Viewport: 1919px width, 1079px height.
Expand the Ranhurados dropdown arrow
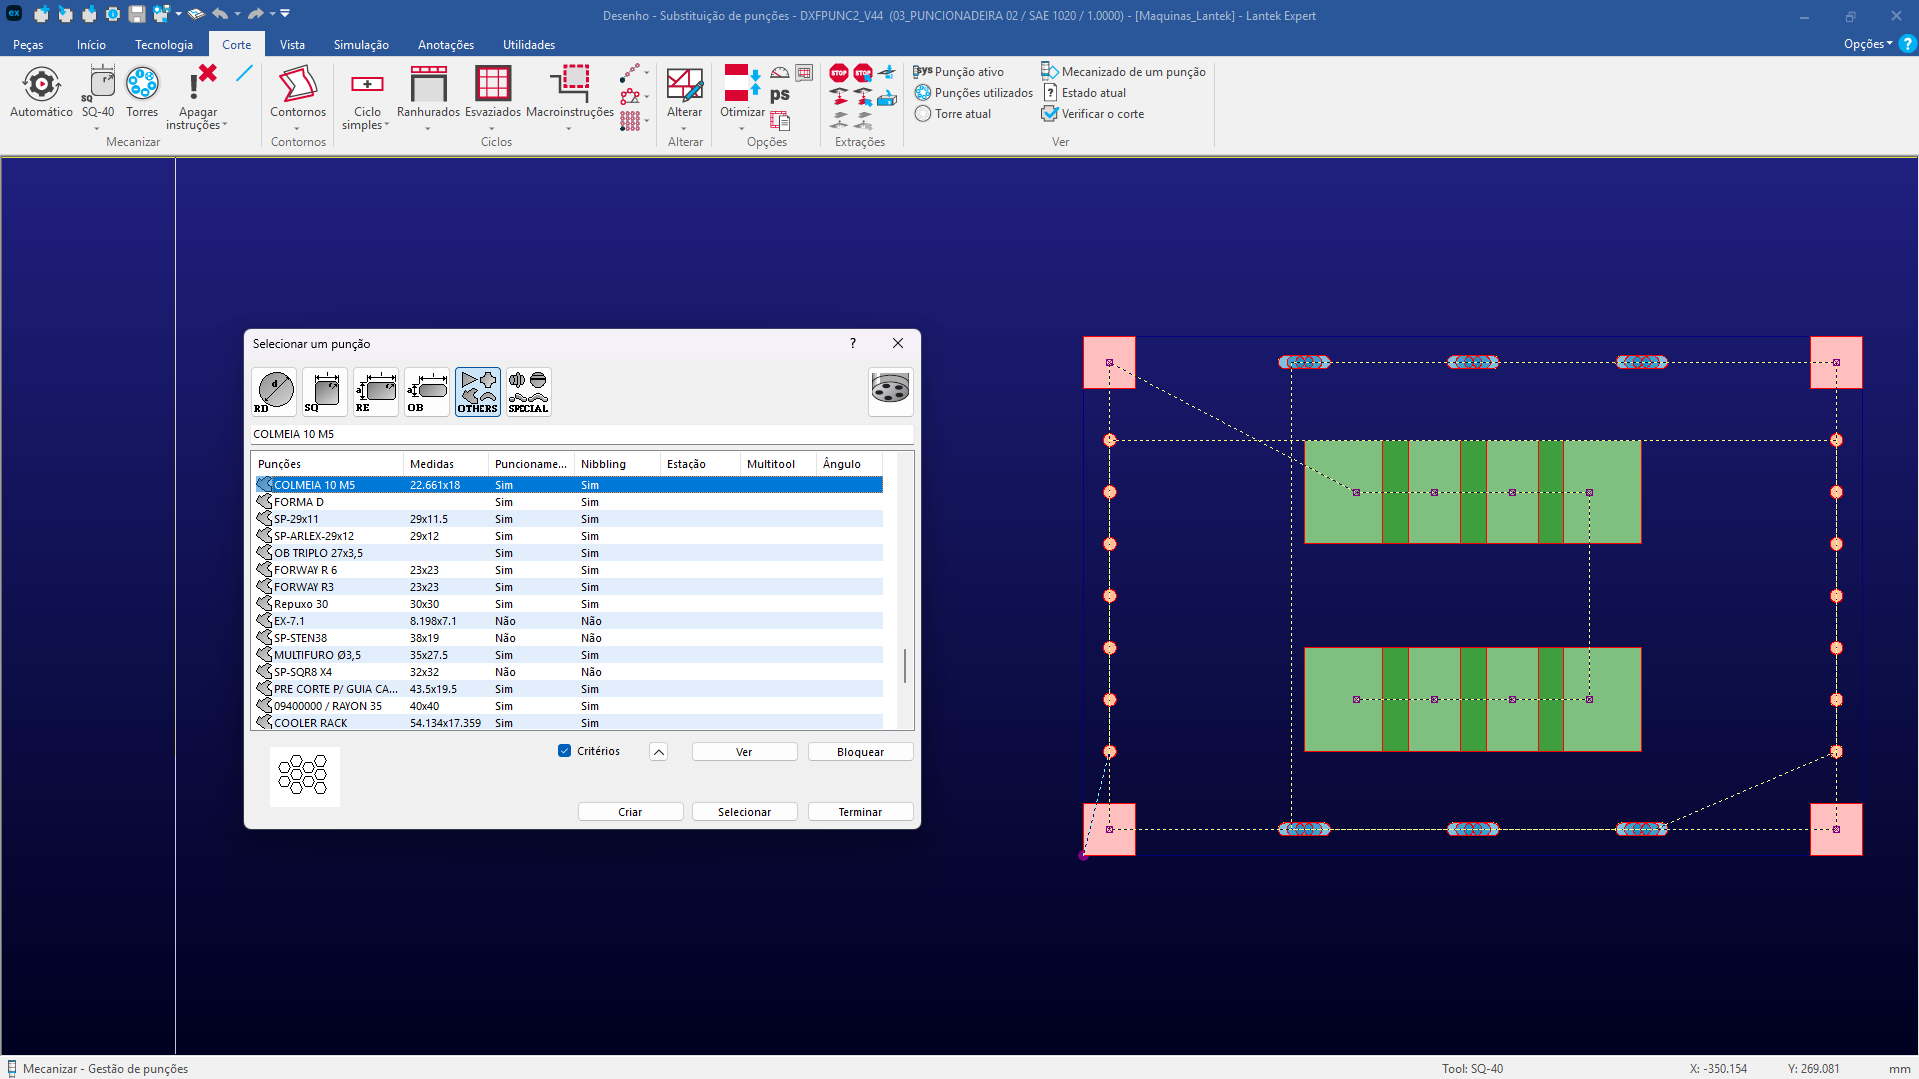point(427,128)
